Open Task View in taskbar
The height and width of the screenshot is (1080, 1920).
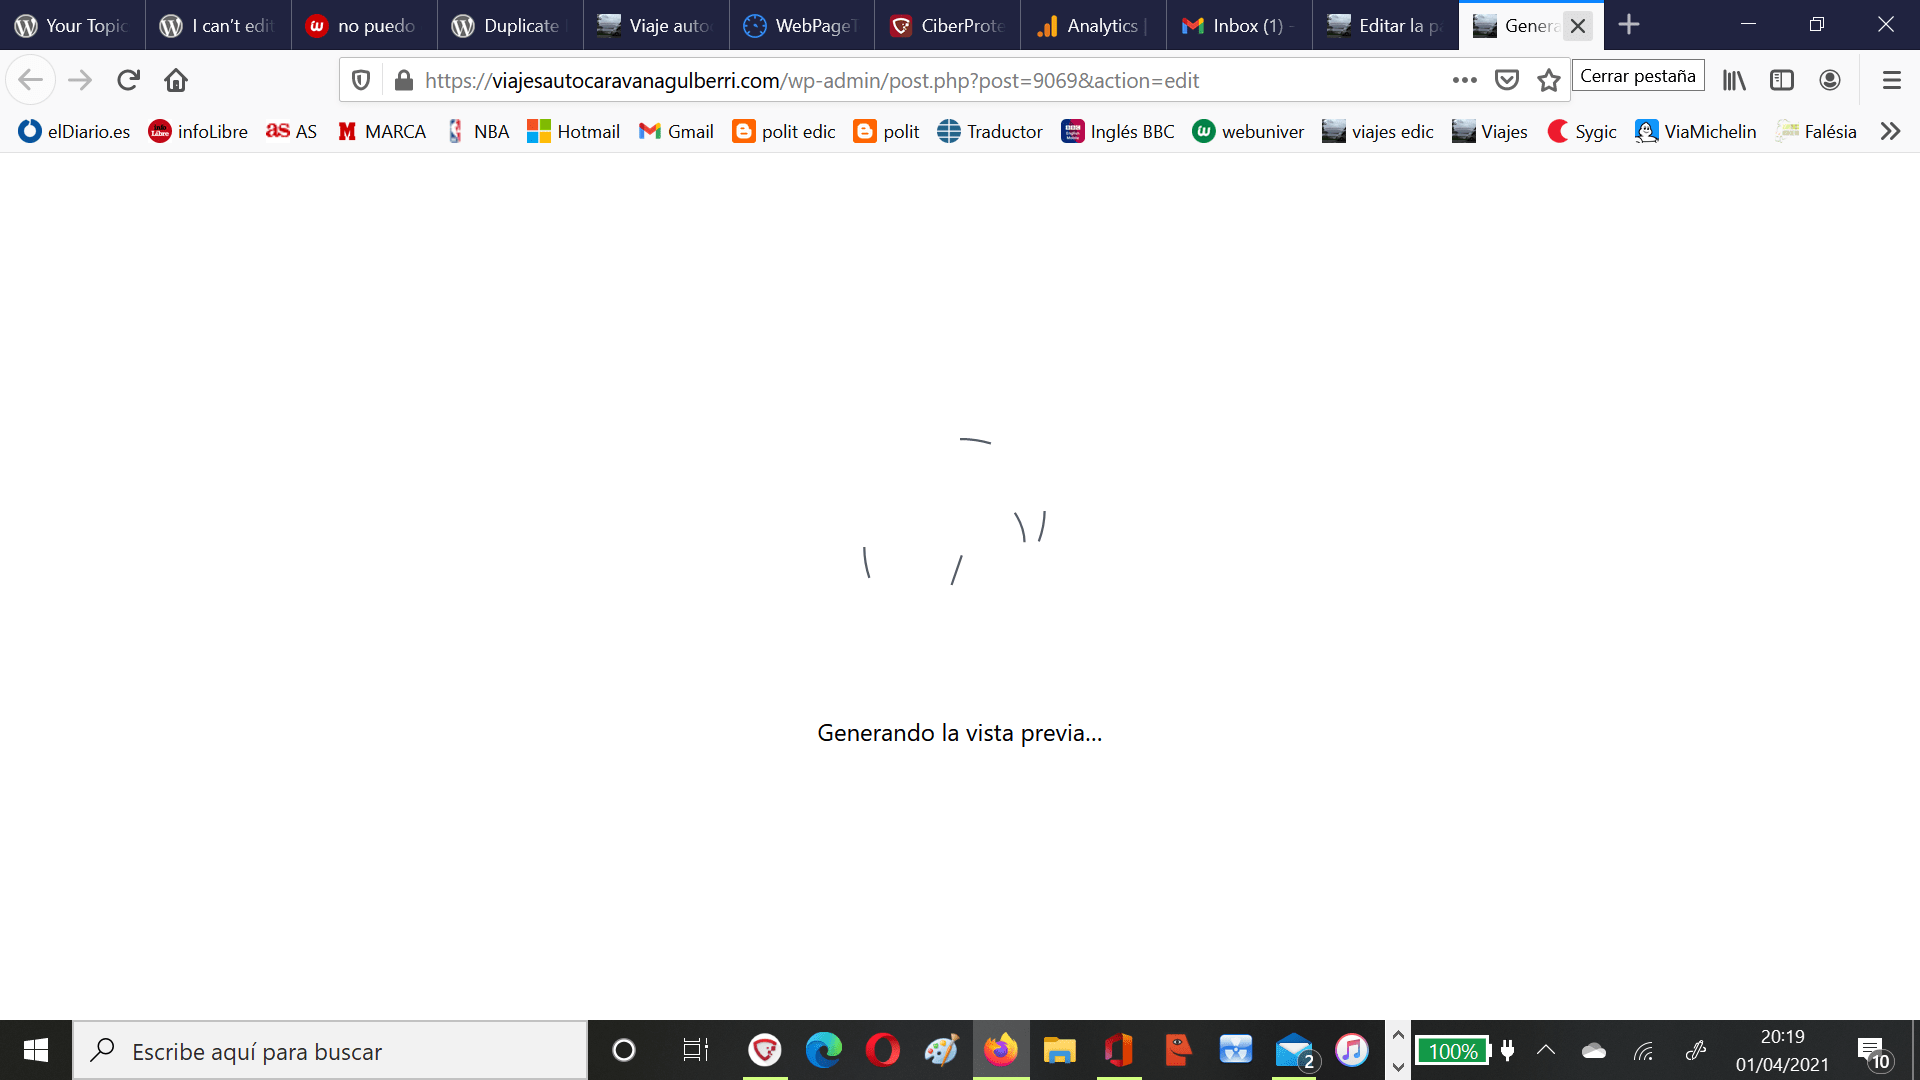tap(695, 1050)
